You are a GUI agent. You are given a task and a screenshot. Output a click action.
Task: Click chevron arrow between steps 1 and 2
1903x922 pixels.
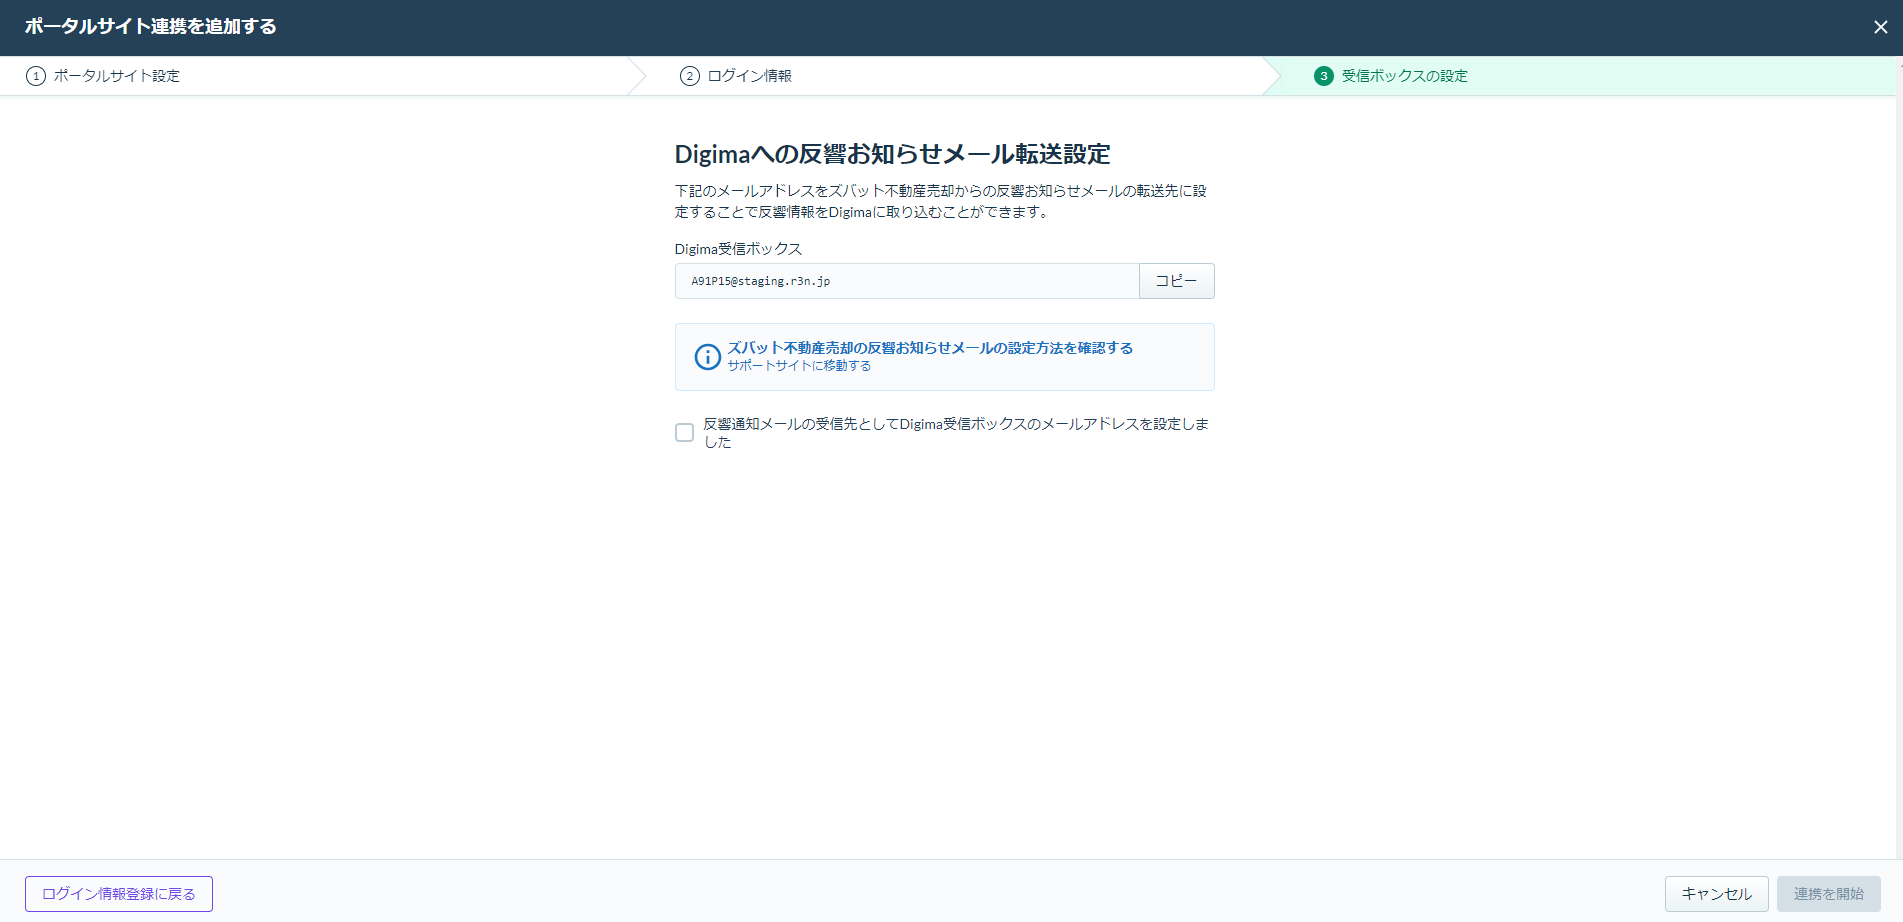pos(637,76)
